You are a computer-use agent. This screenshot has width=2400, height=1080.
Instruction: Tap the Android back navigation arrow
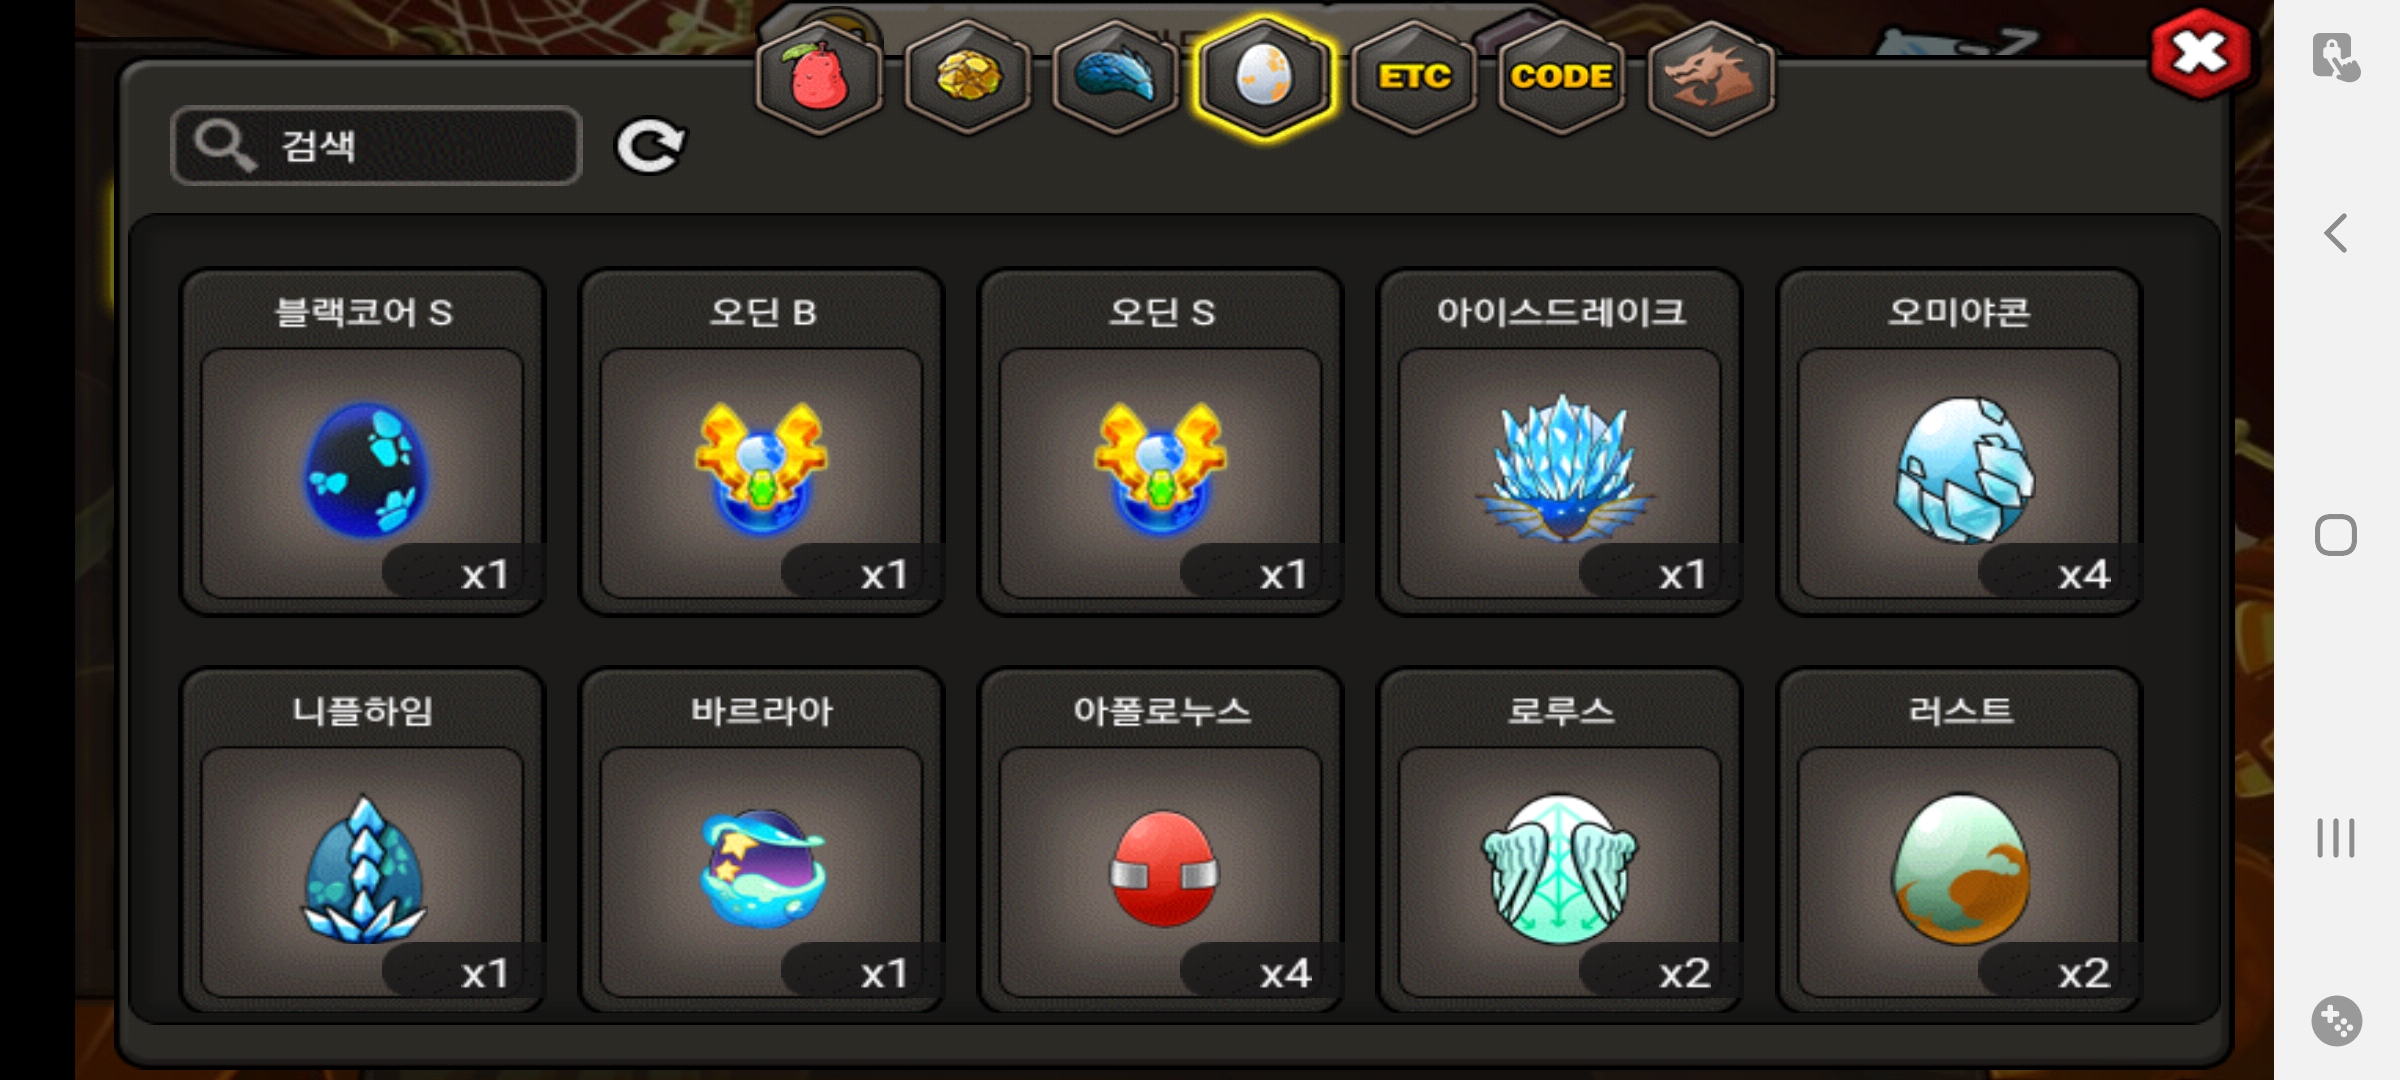(x=2336, y=233)
